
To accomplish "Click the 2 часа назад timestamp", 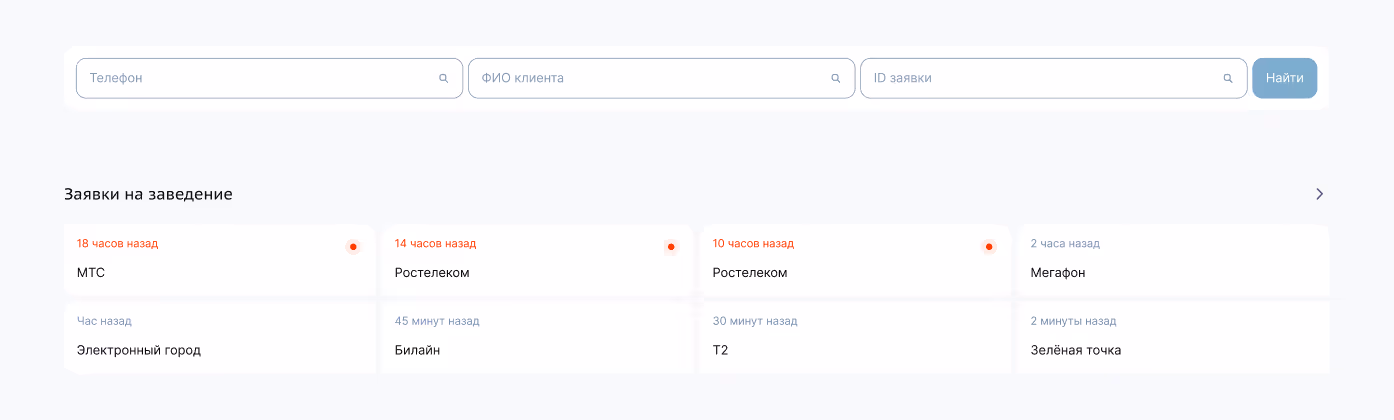I will 1065,243.
